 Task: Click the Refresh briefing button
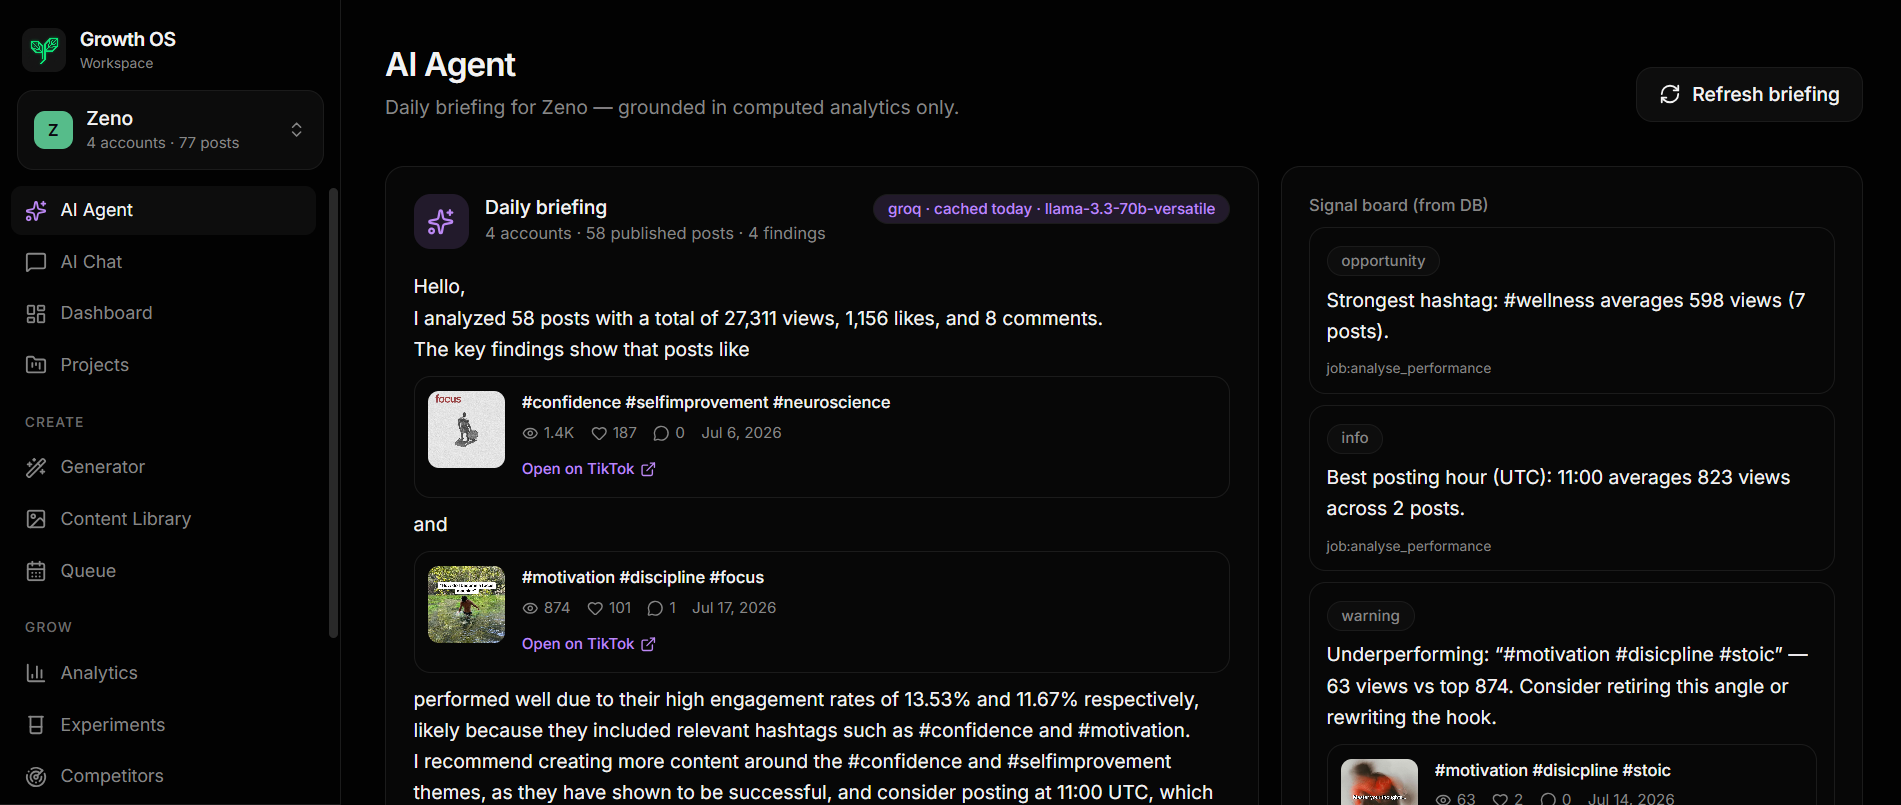1749,95
